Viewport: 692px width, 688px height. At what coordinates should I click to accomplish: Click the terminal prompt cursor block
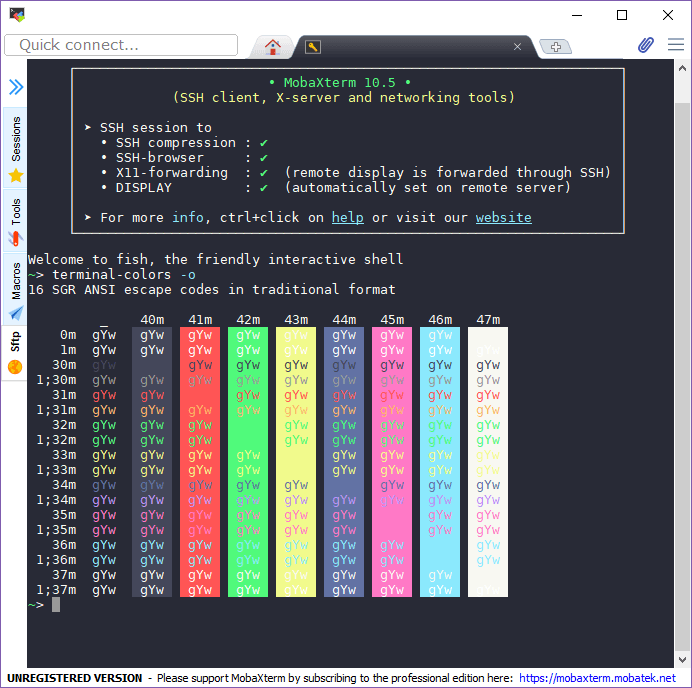click(56, 605)
